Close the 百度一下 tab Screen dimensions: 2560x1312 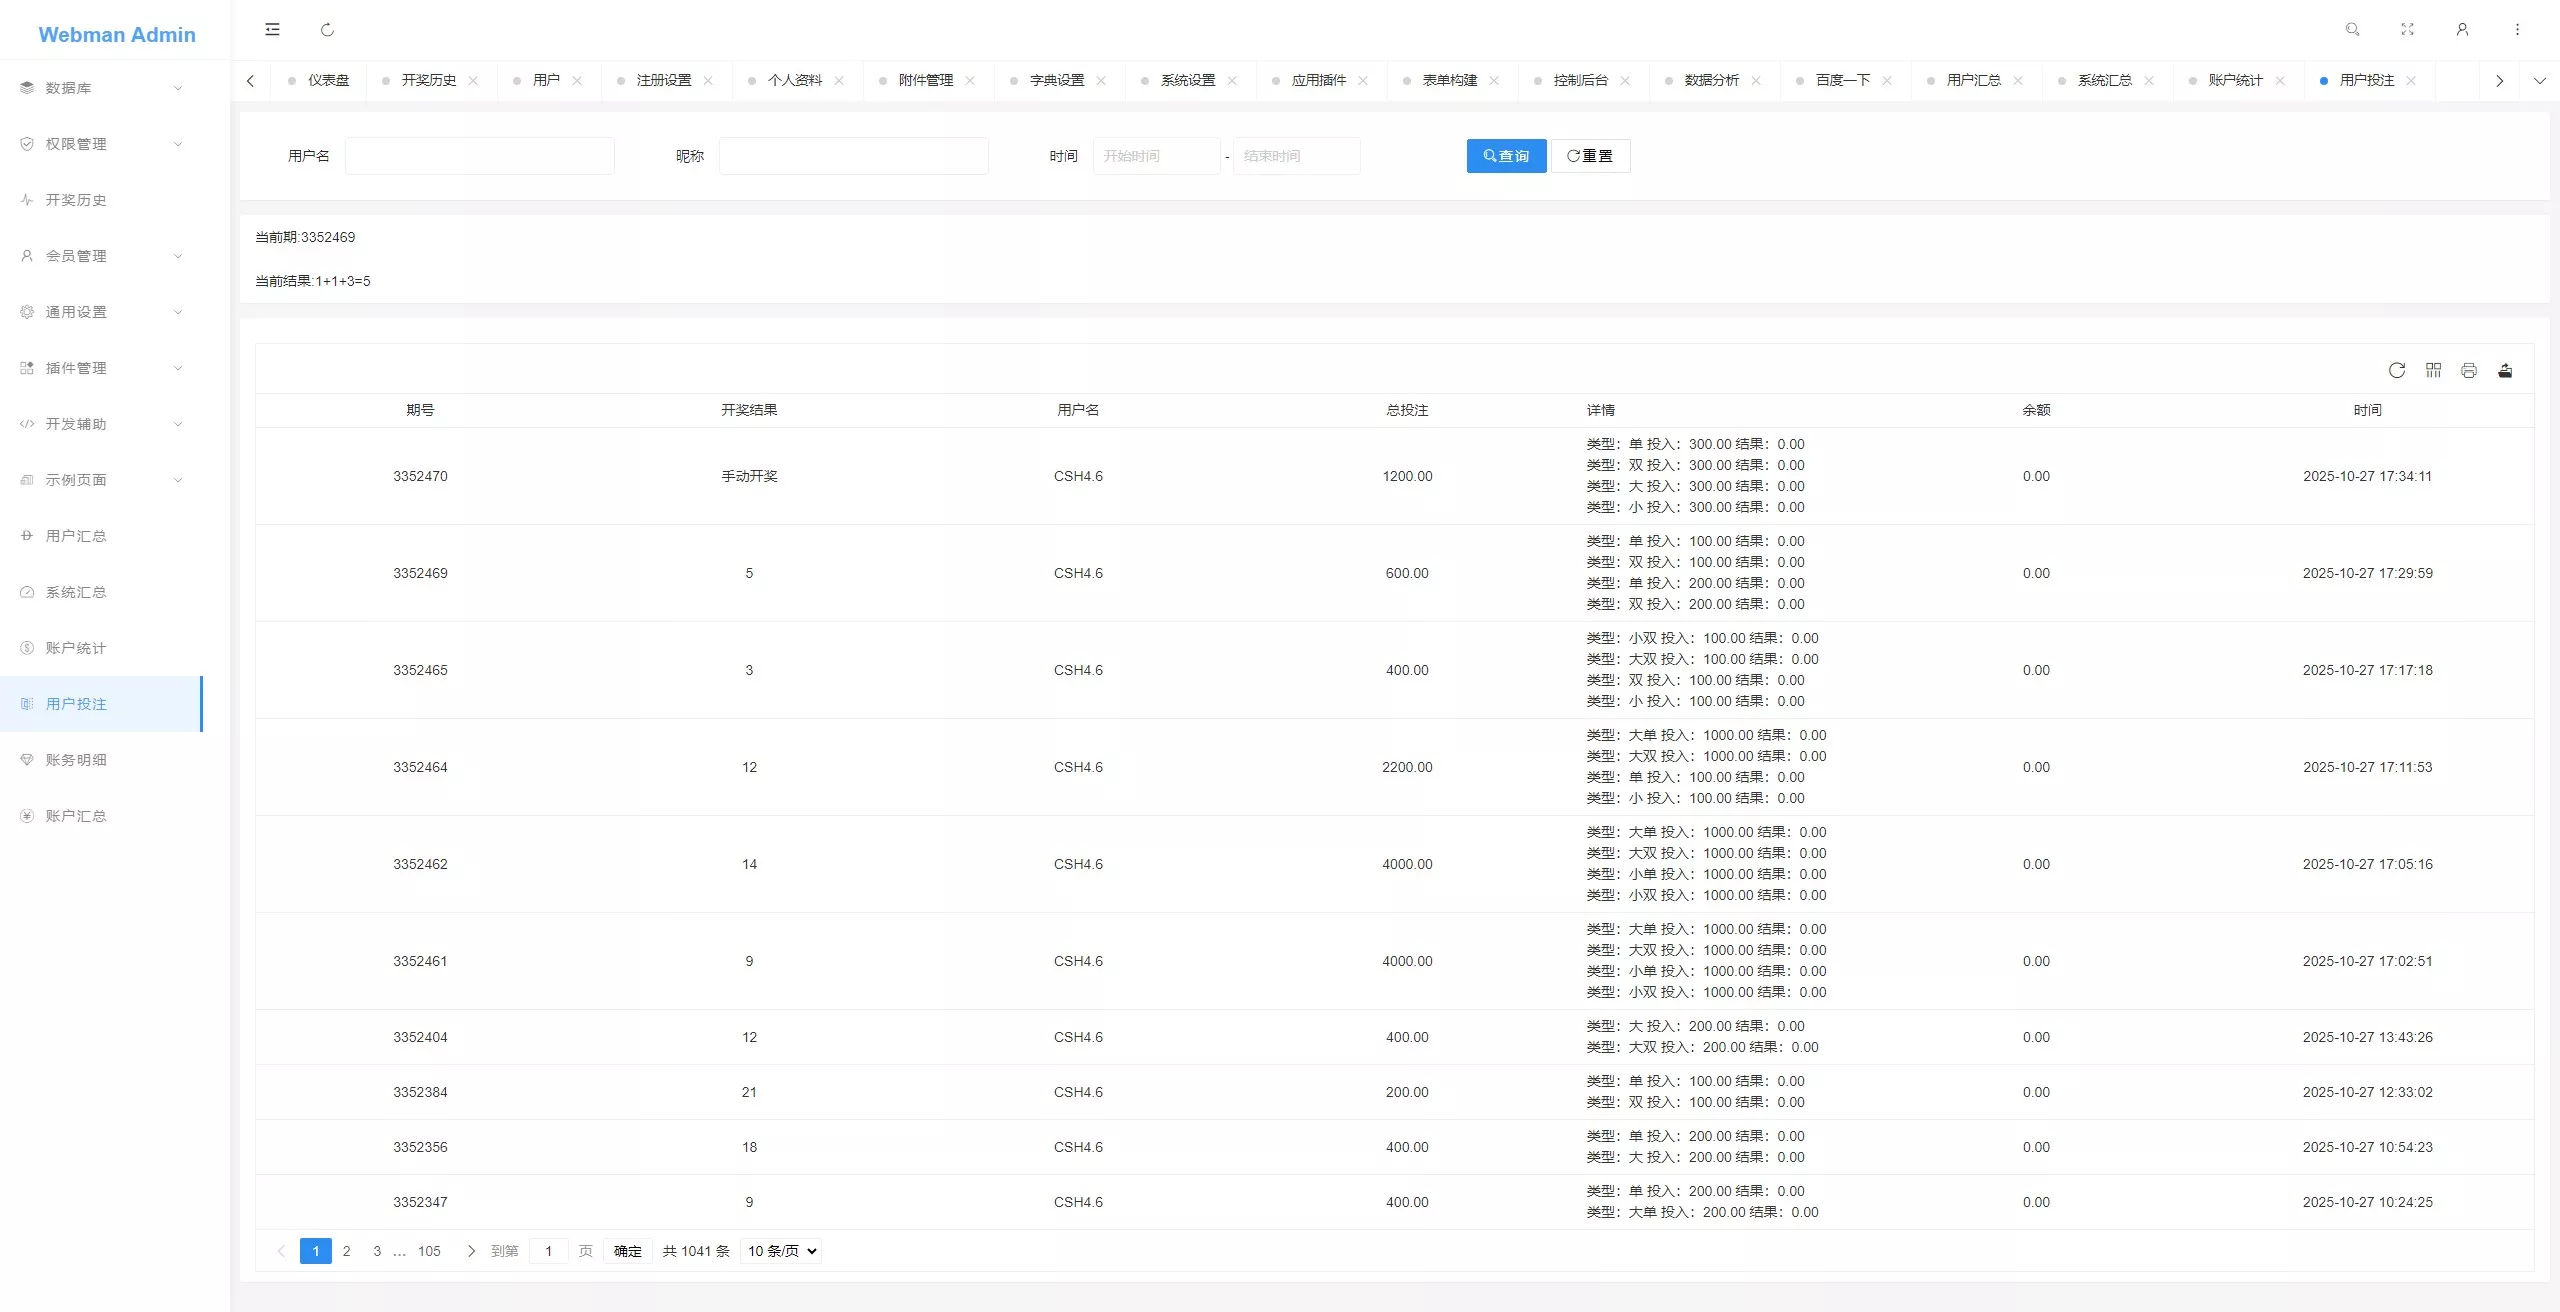click(1889, 80)
